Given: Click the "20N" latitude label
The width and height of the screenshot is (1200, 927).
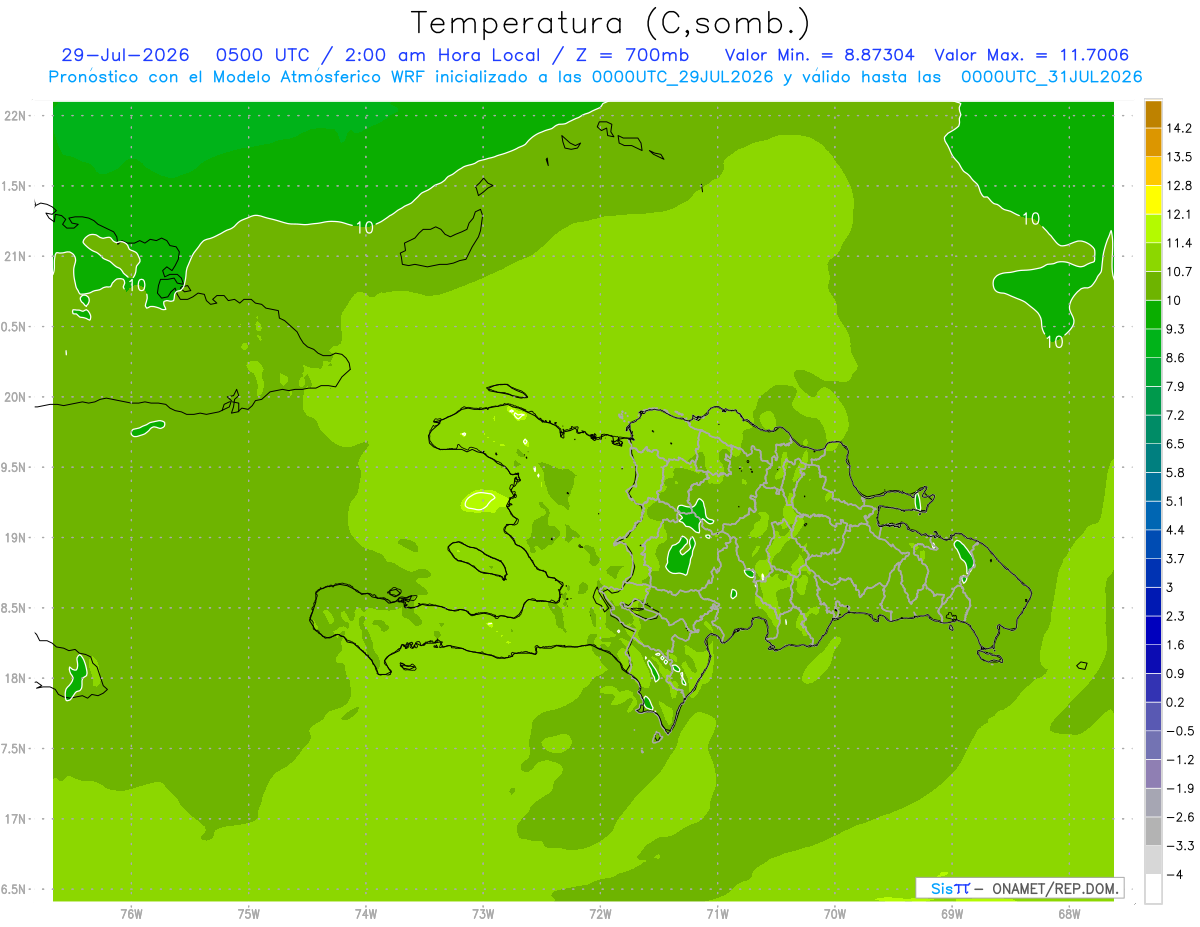Looking at the screenshot, I should (x=16, y=398).
